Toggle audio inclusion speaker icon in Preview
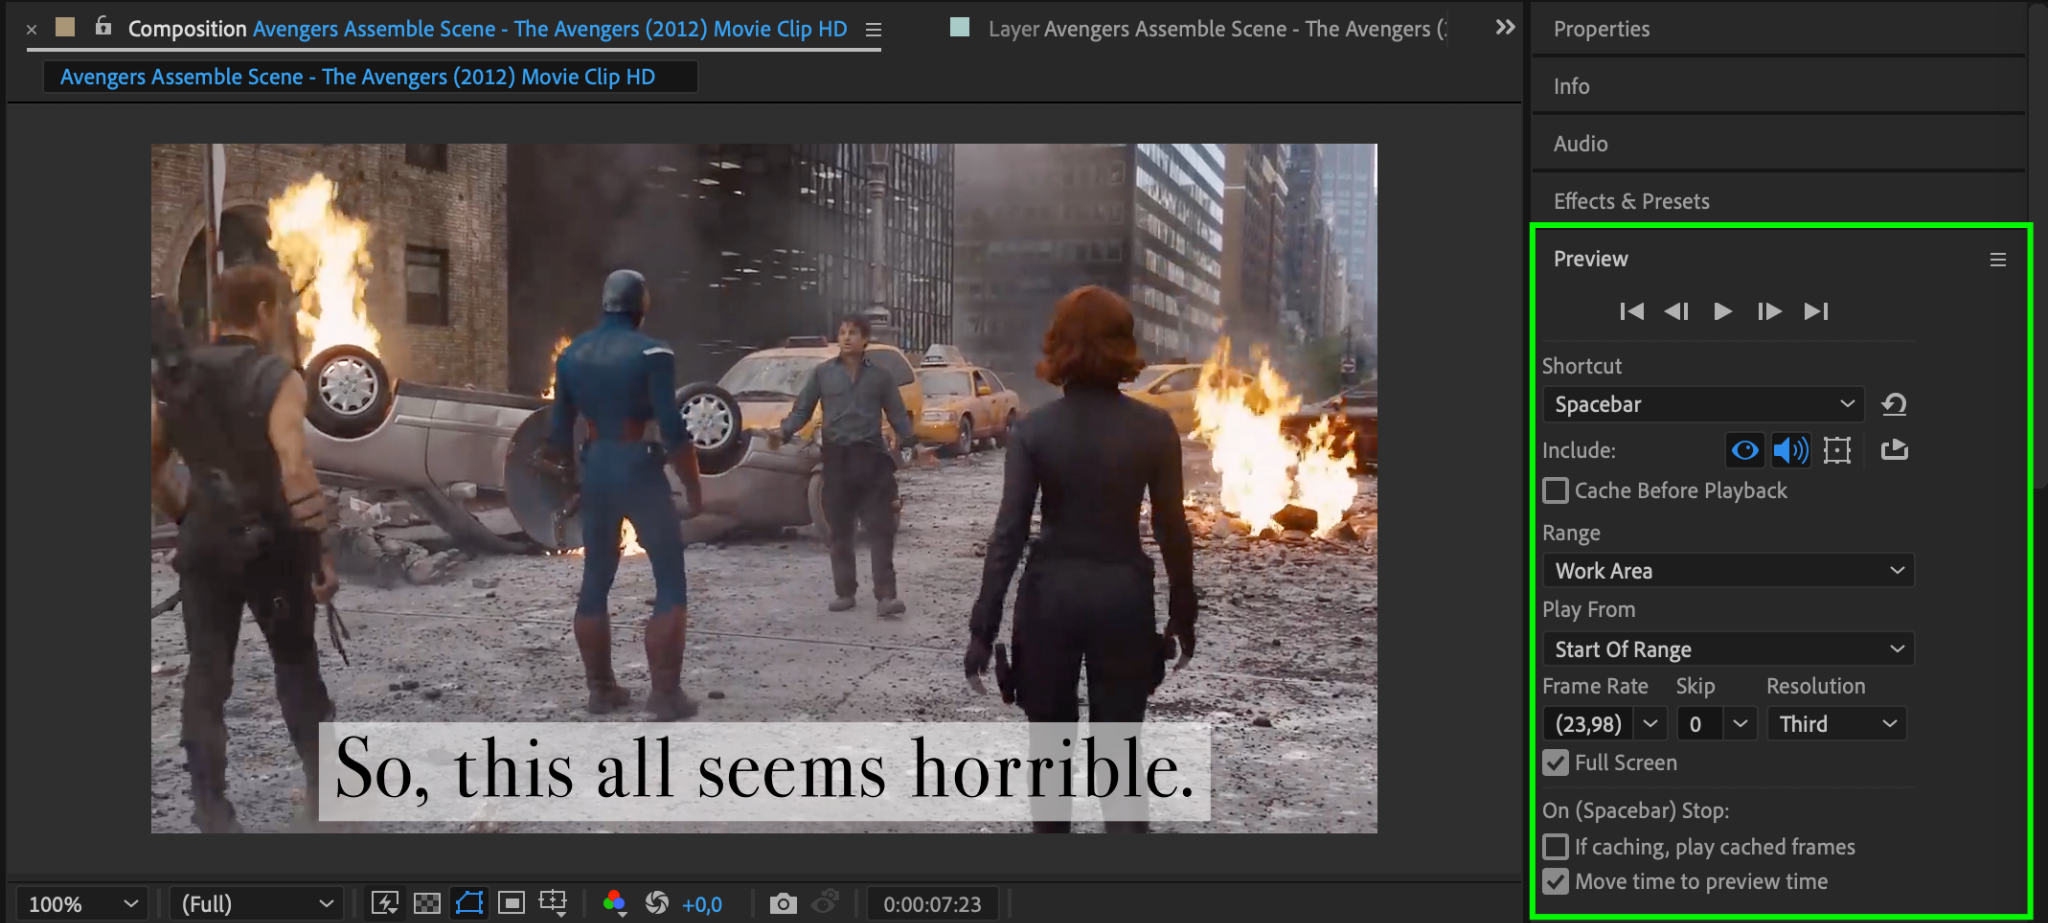 1790,450
